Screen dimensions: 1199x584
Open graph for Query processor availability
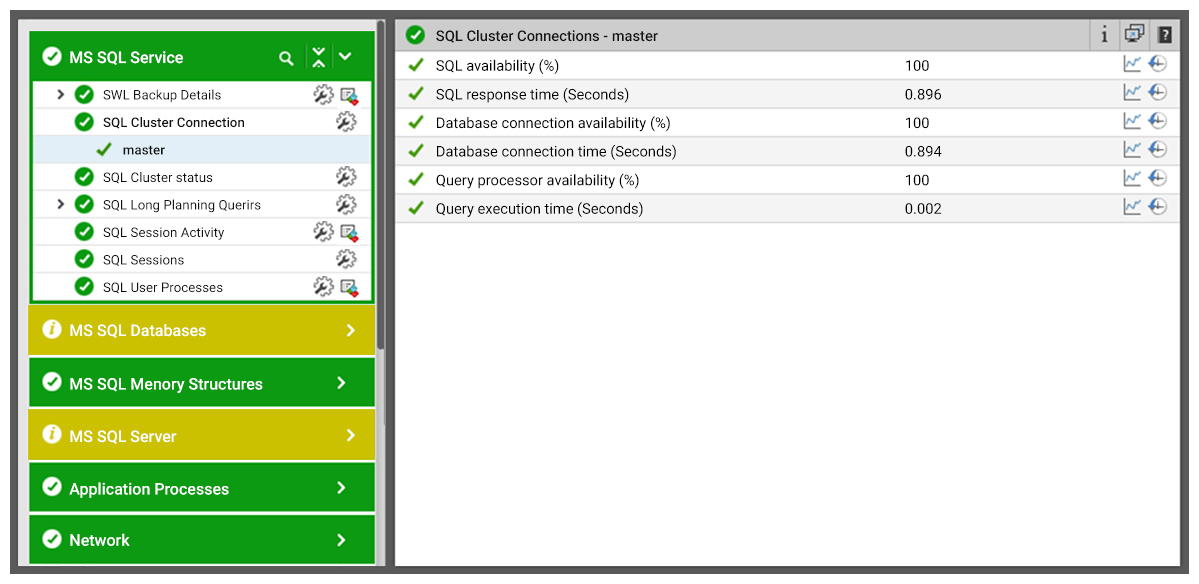[1132, 178]
